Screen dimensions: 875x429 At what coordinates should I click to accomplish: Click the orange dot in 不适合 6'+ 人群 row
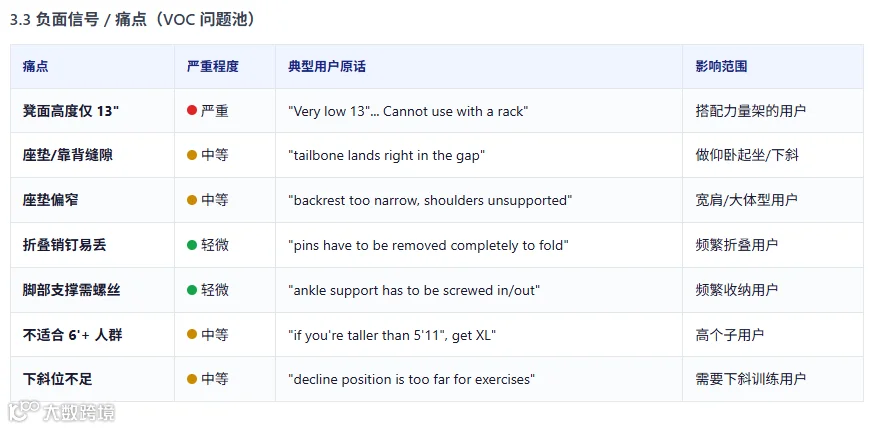[192, 334]
